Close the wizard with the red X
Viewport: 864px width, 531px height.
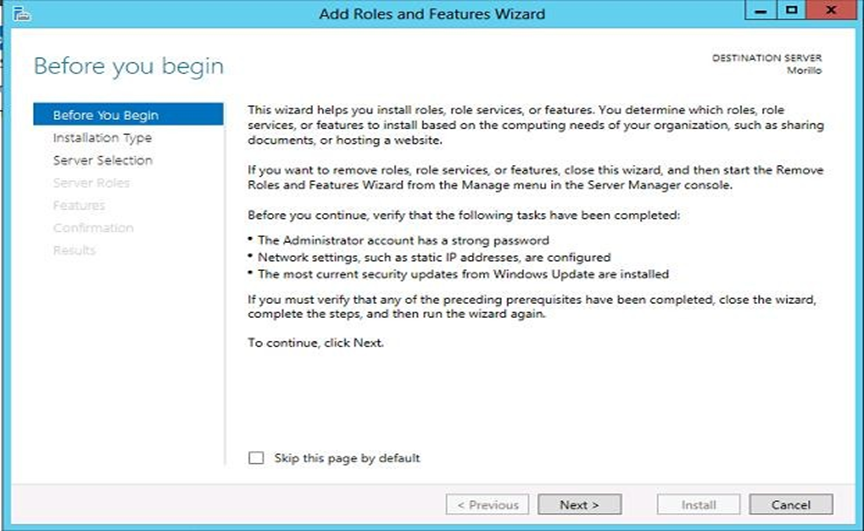tap(829, 13)
